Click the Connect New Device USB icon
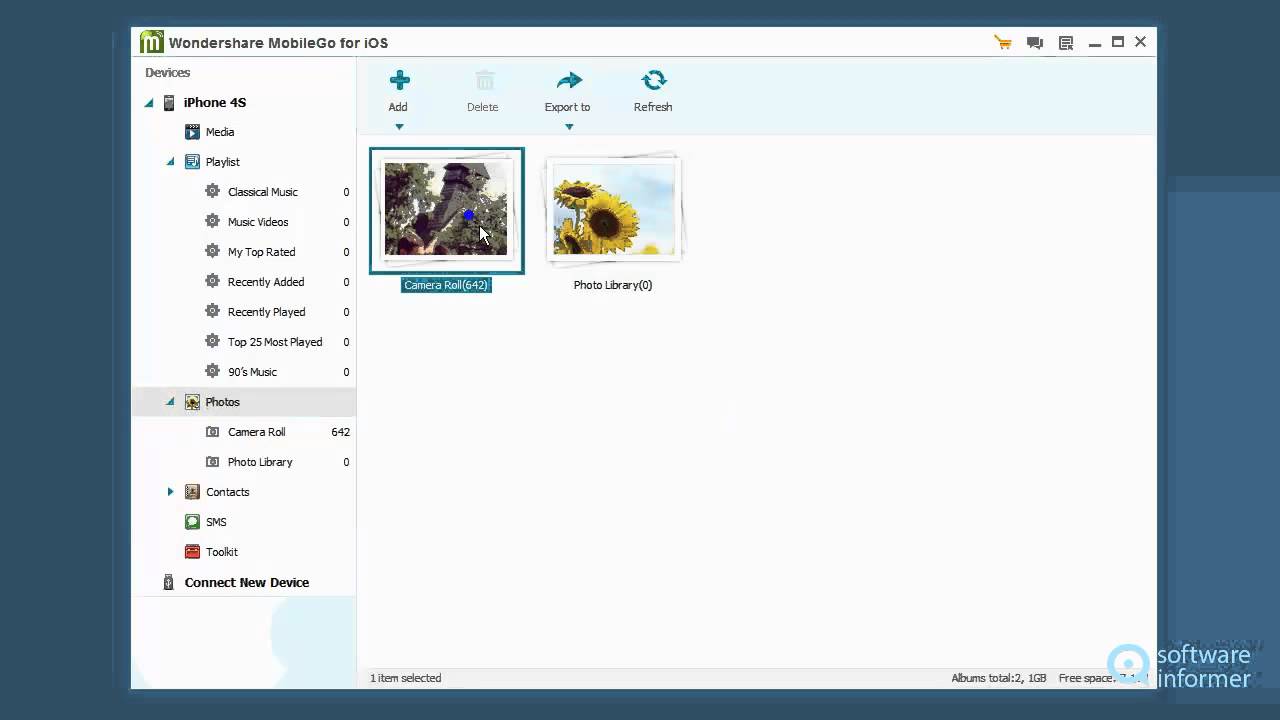The height and width of the screenshot is (720, 1280). tap(169, 582)
